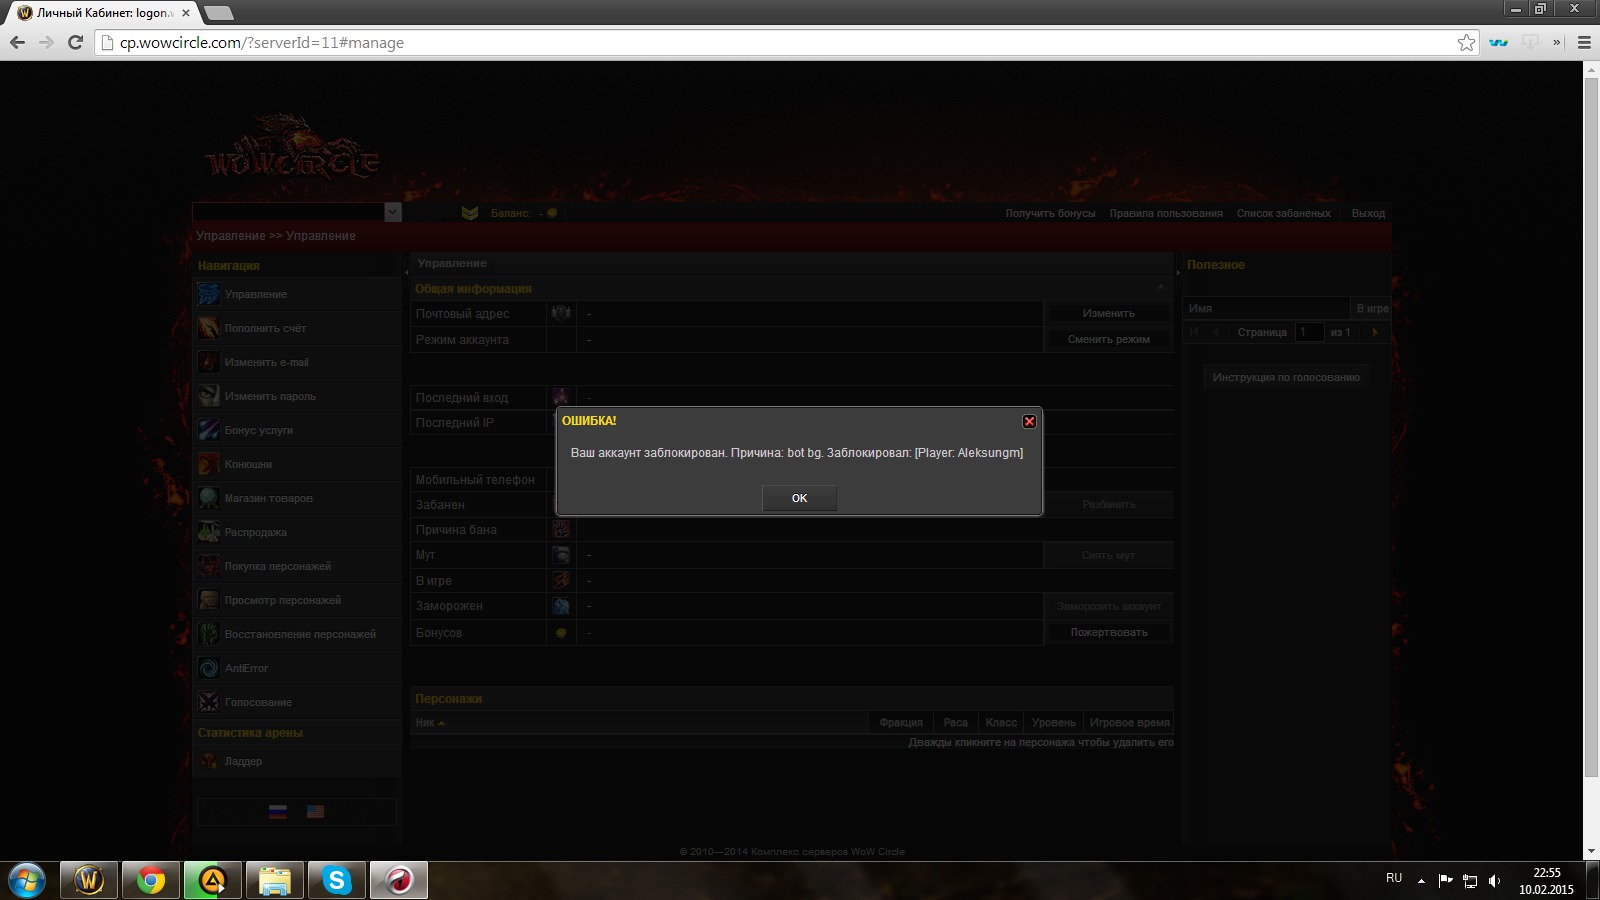Click the Заморожен row icon
This screenshot has height=900, width=1600.
coord(561,606)
